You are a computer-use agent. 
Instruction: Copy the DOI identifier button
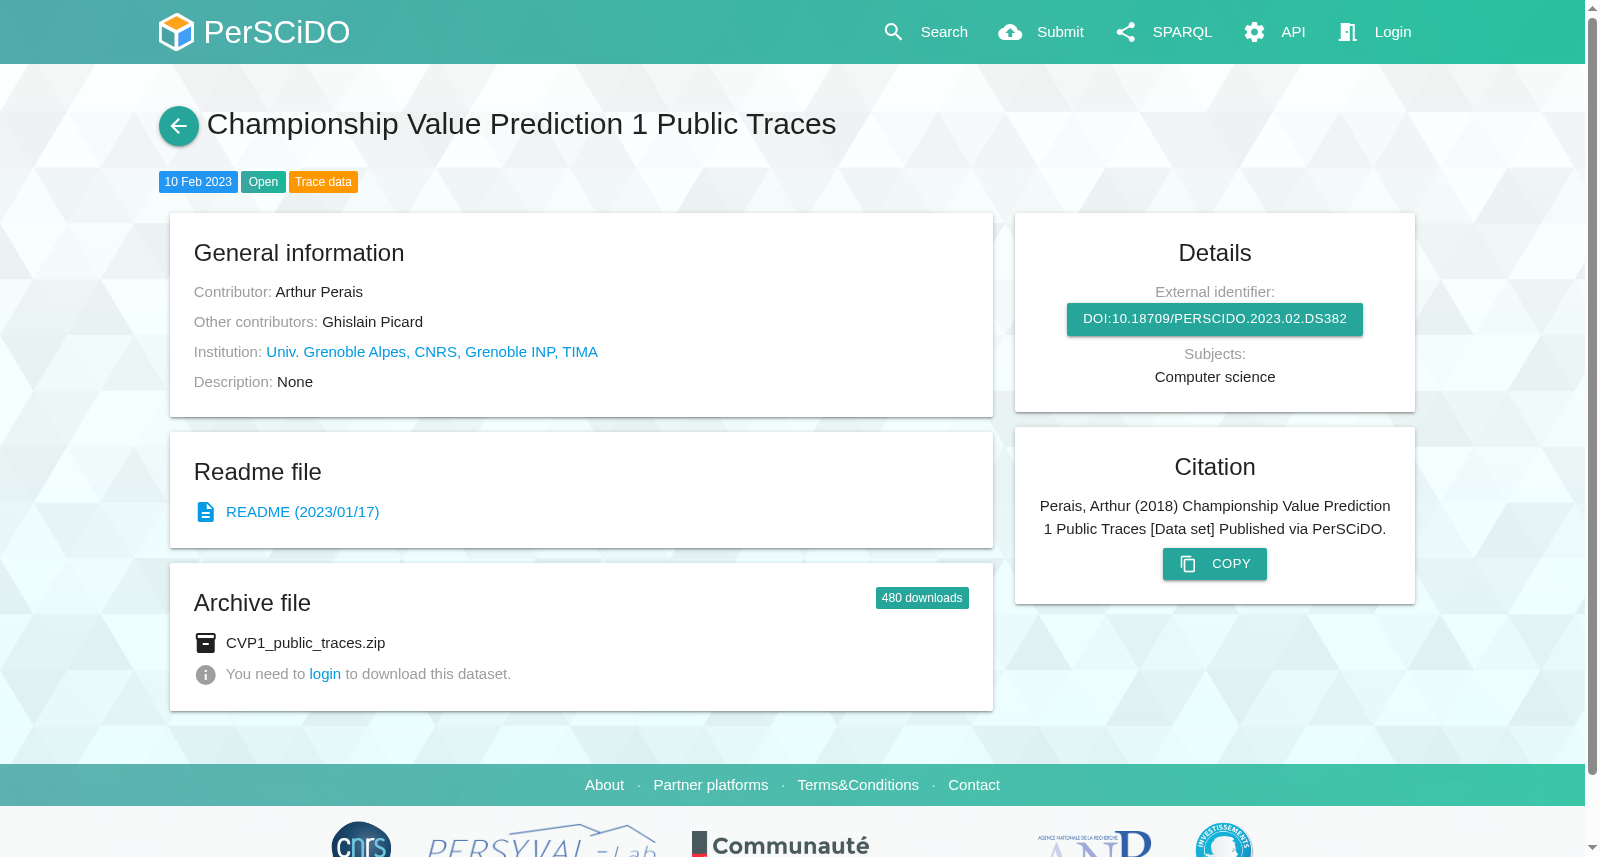click(x=1215, y=319)
